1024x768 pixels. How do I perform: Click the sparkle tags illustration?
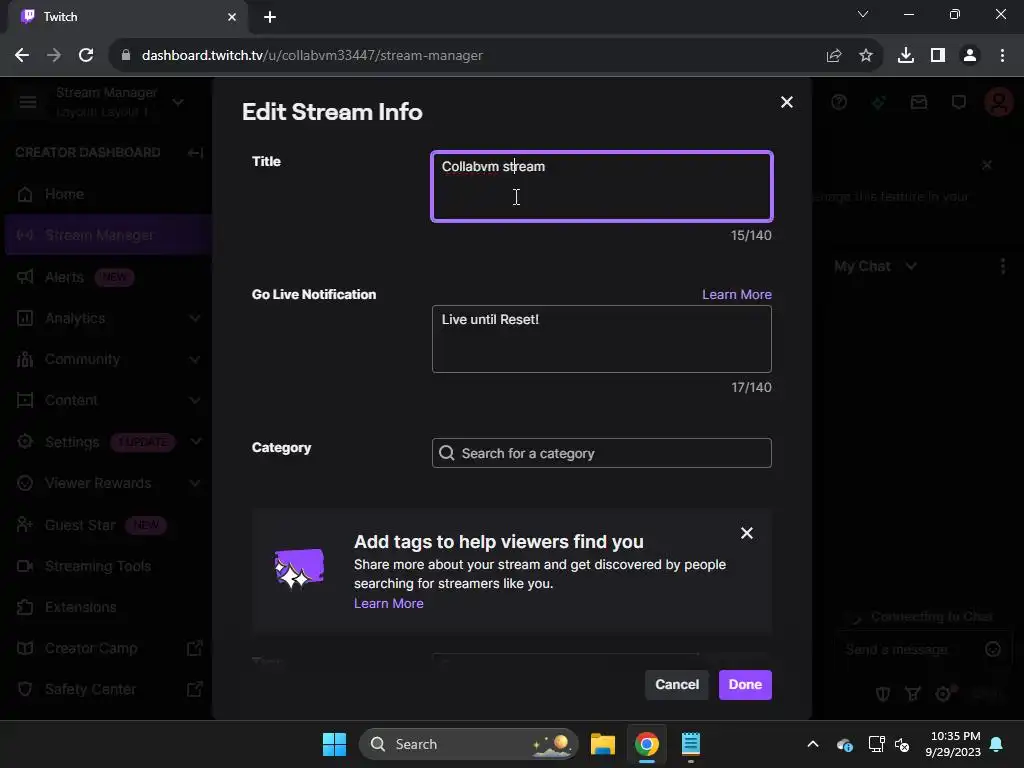point(299,568)
